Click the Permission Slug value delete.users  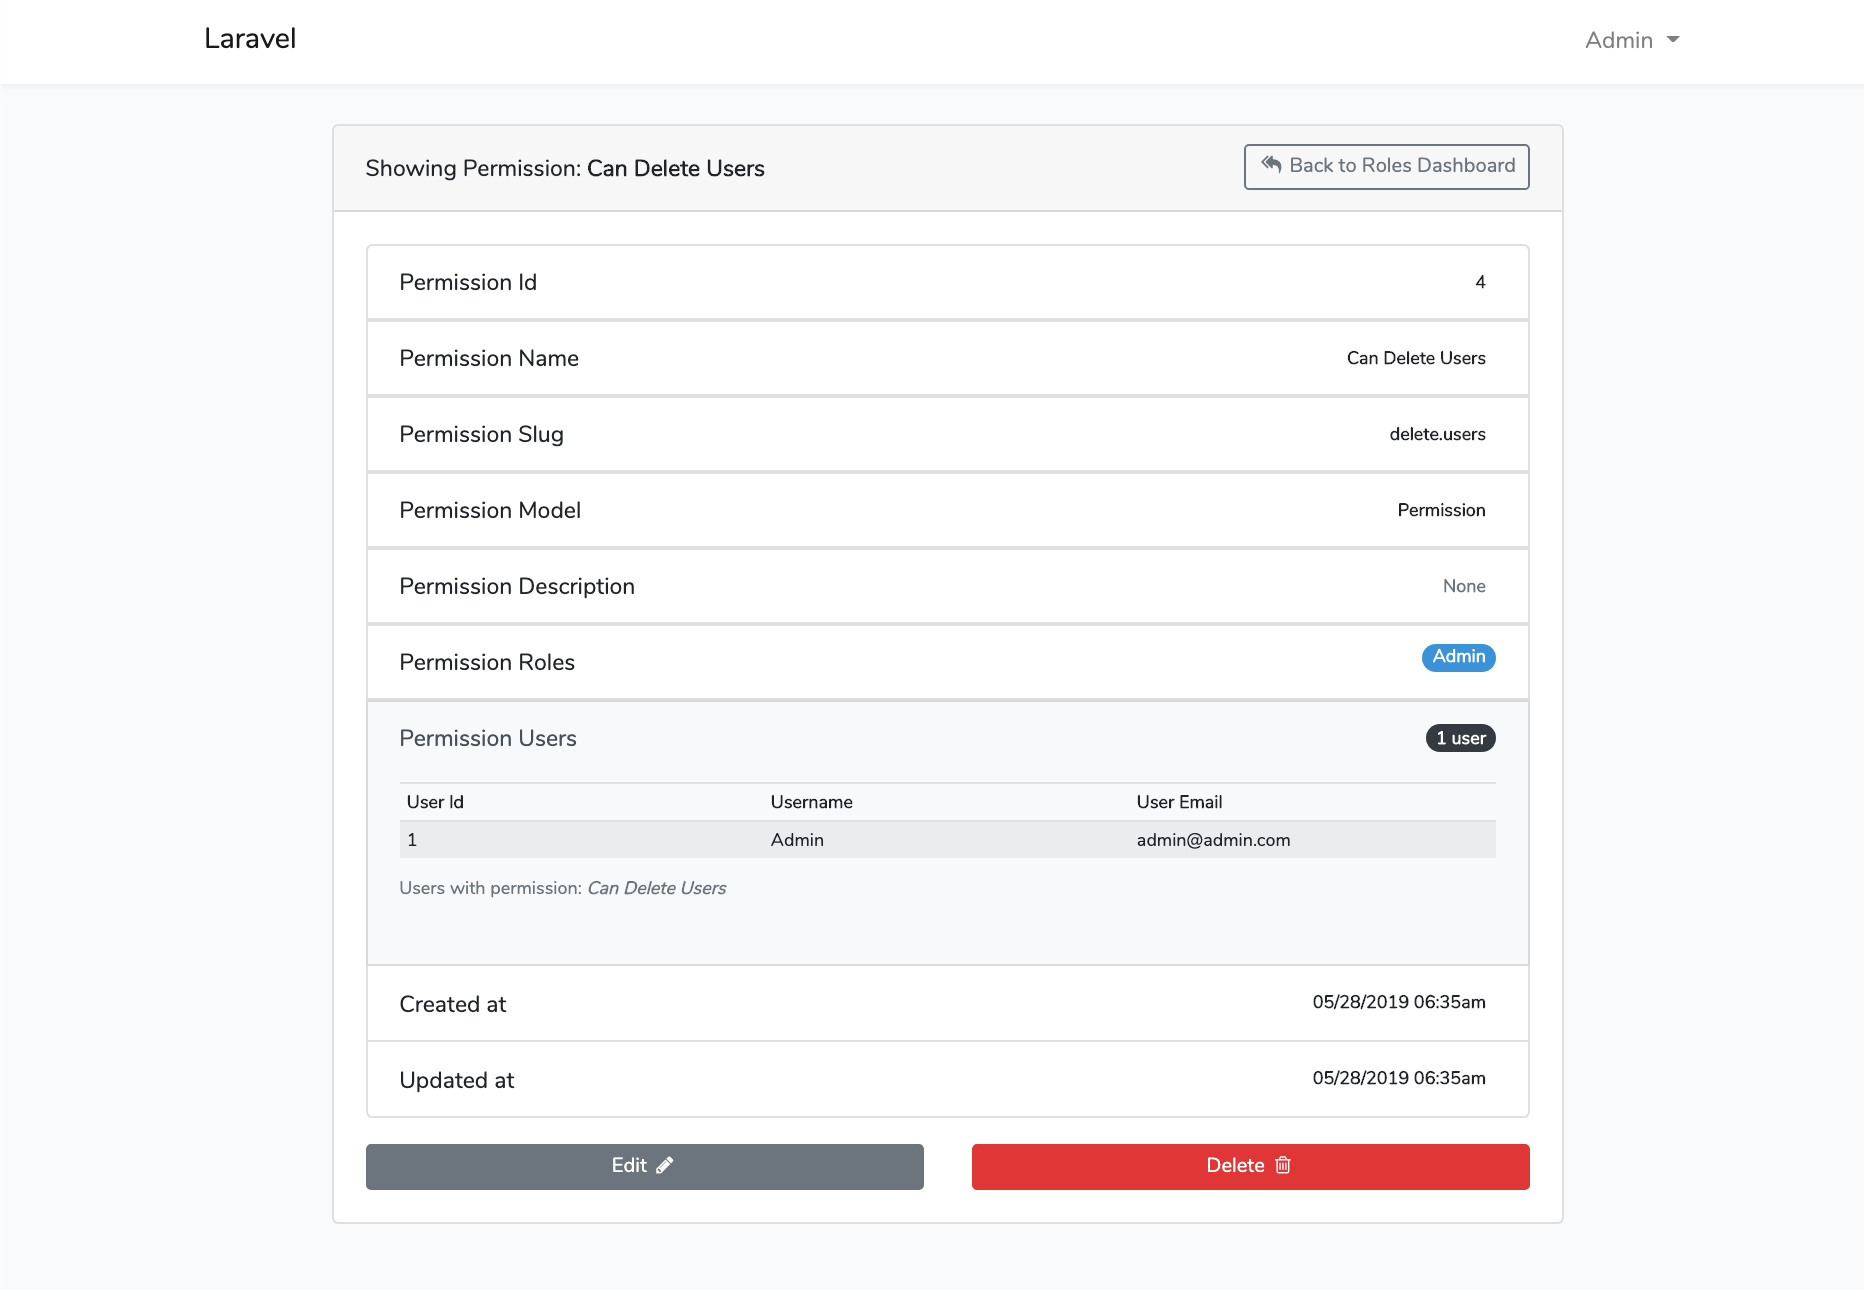[x=1437, y=434]
